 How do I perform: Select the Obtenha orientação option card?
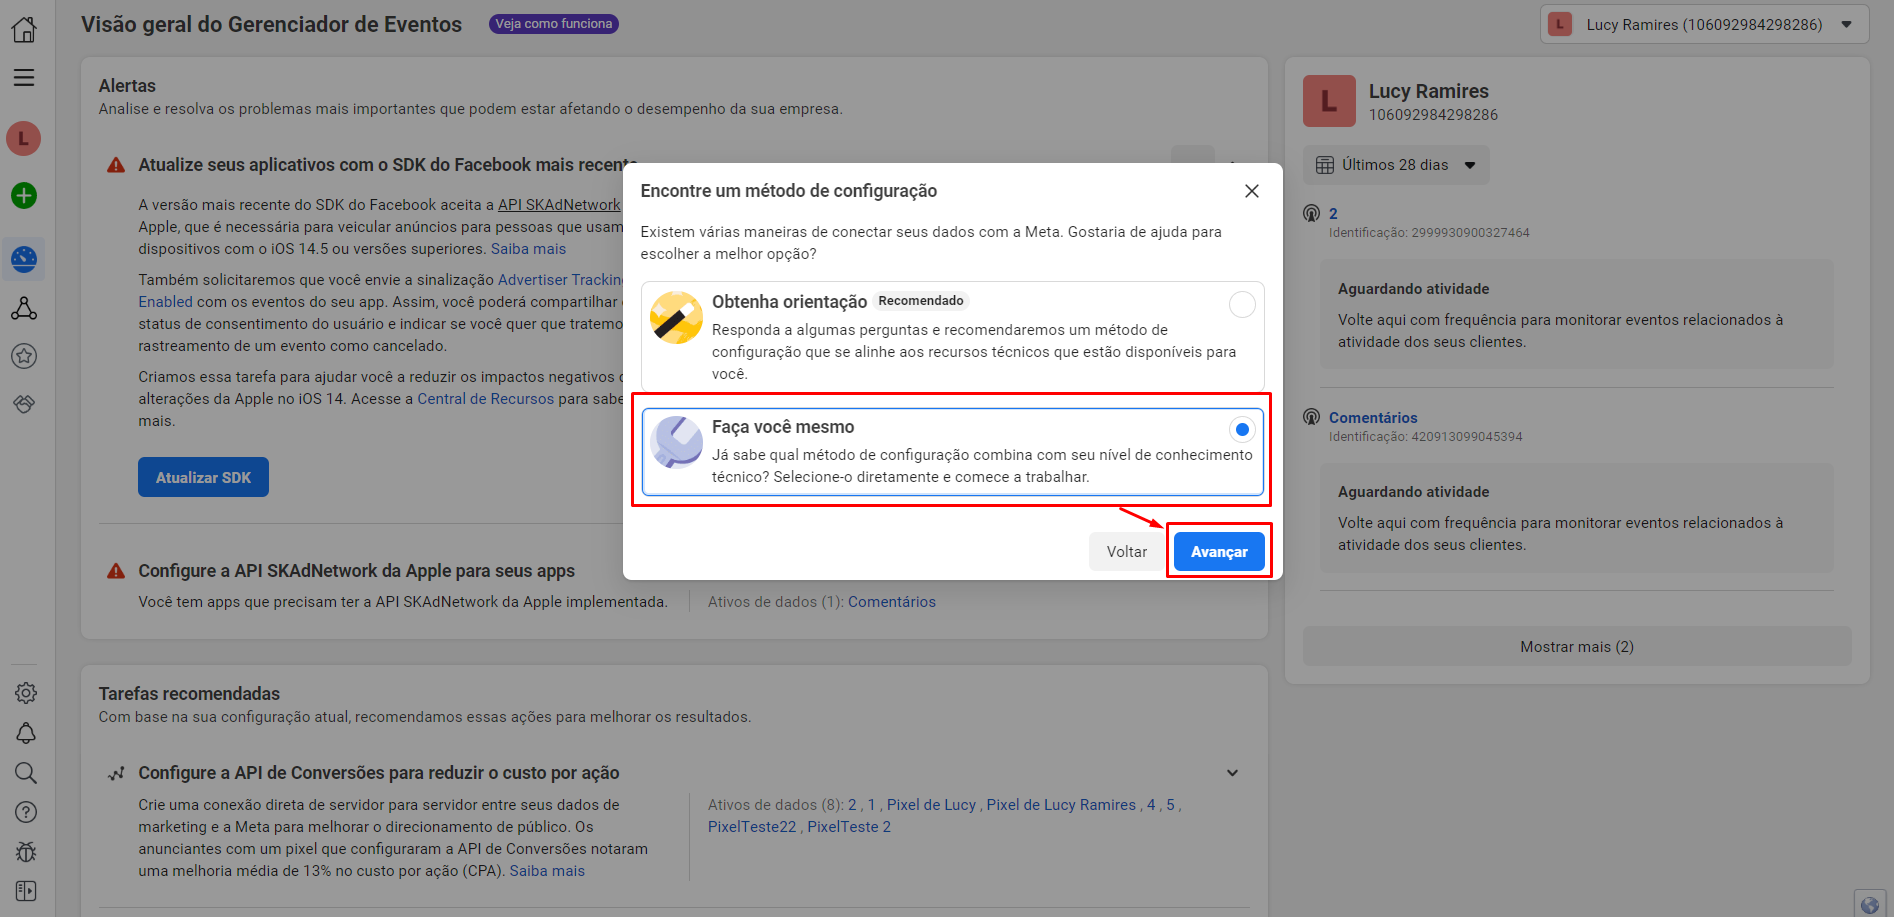953,337
